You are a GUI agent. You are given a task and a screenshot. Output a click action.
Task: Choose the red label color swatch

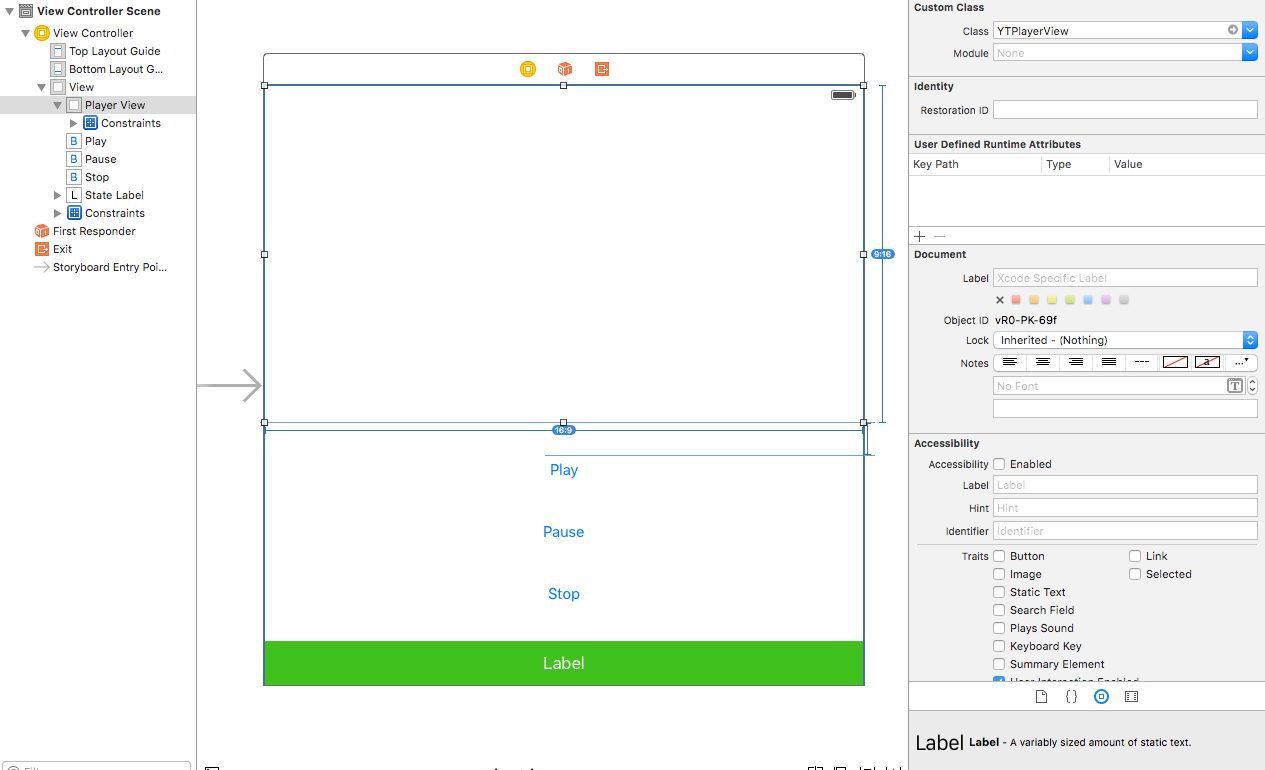(1017, 300)
